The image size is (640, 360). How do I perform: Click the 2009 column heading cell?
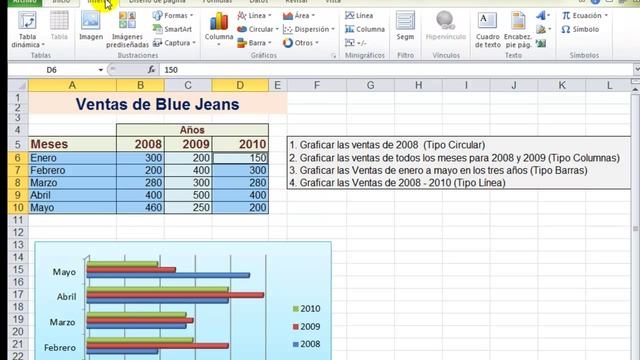pos(188,144)
